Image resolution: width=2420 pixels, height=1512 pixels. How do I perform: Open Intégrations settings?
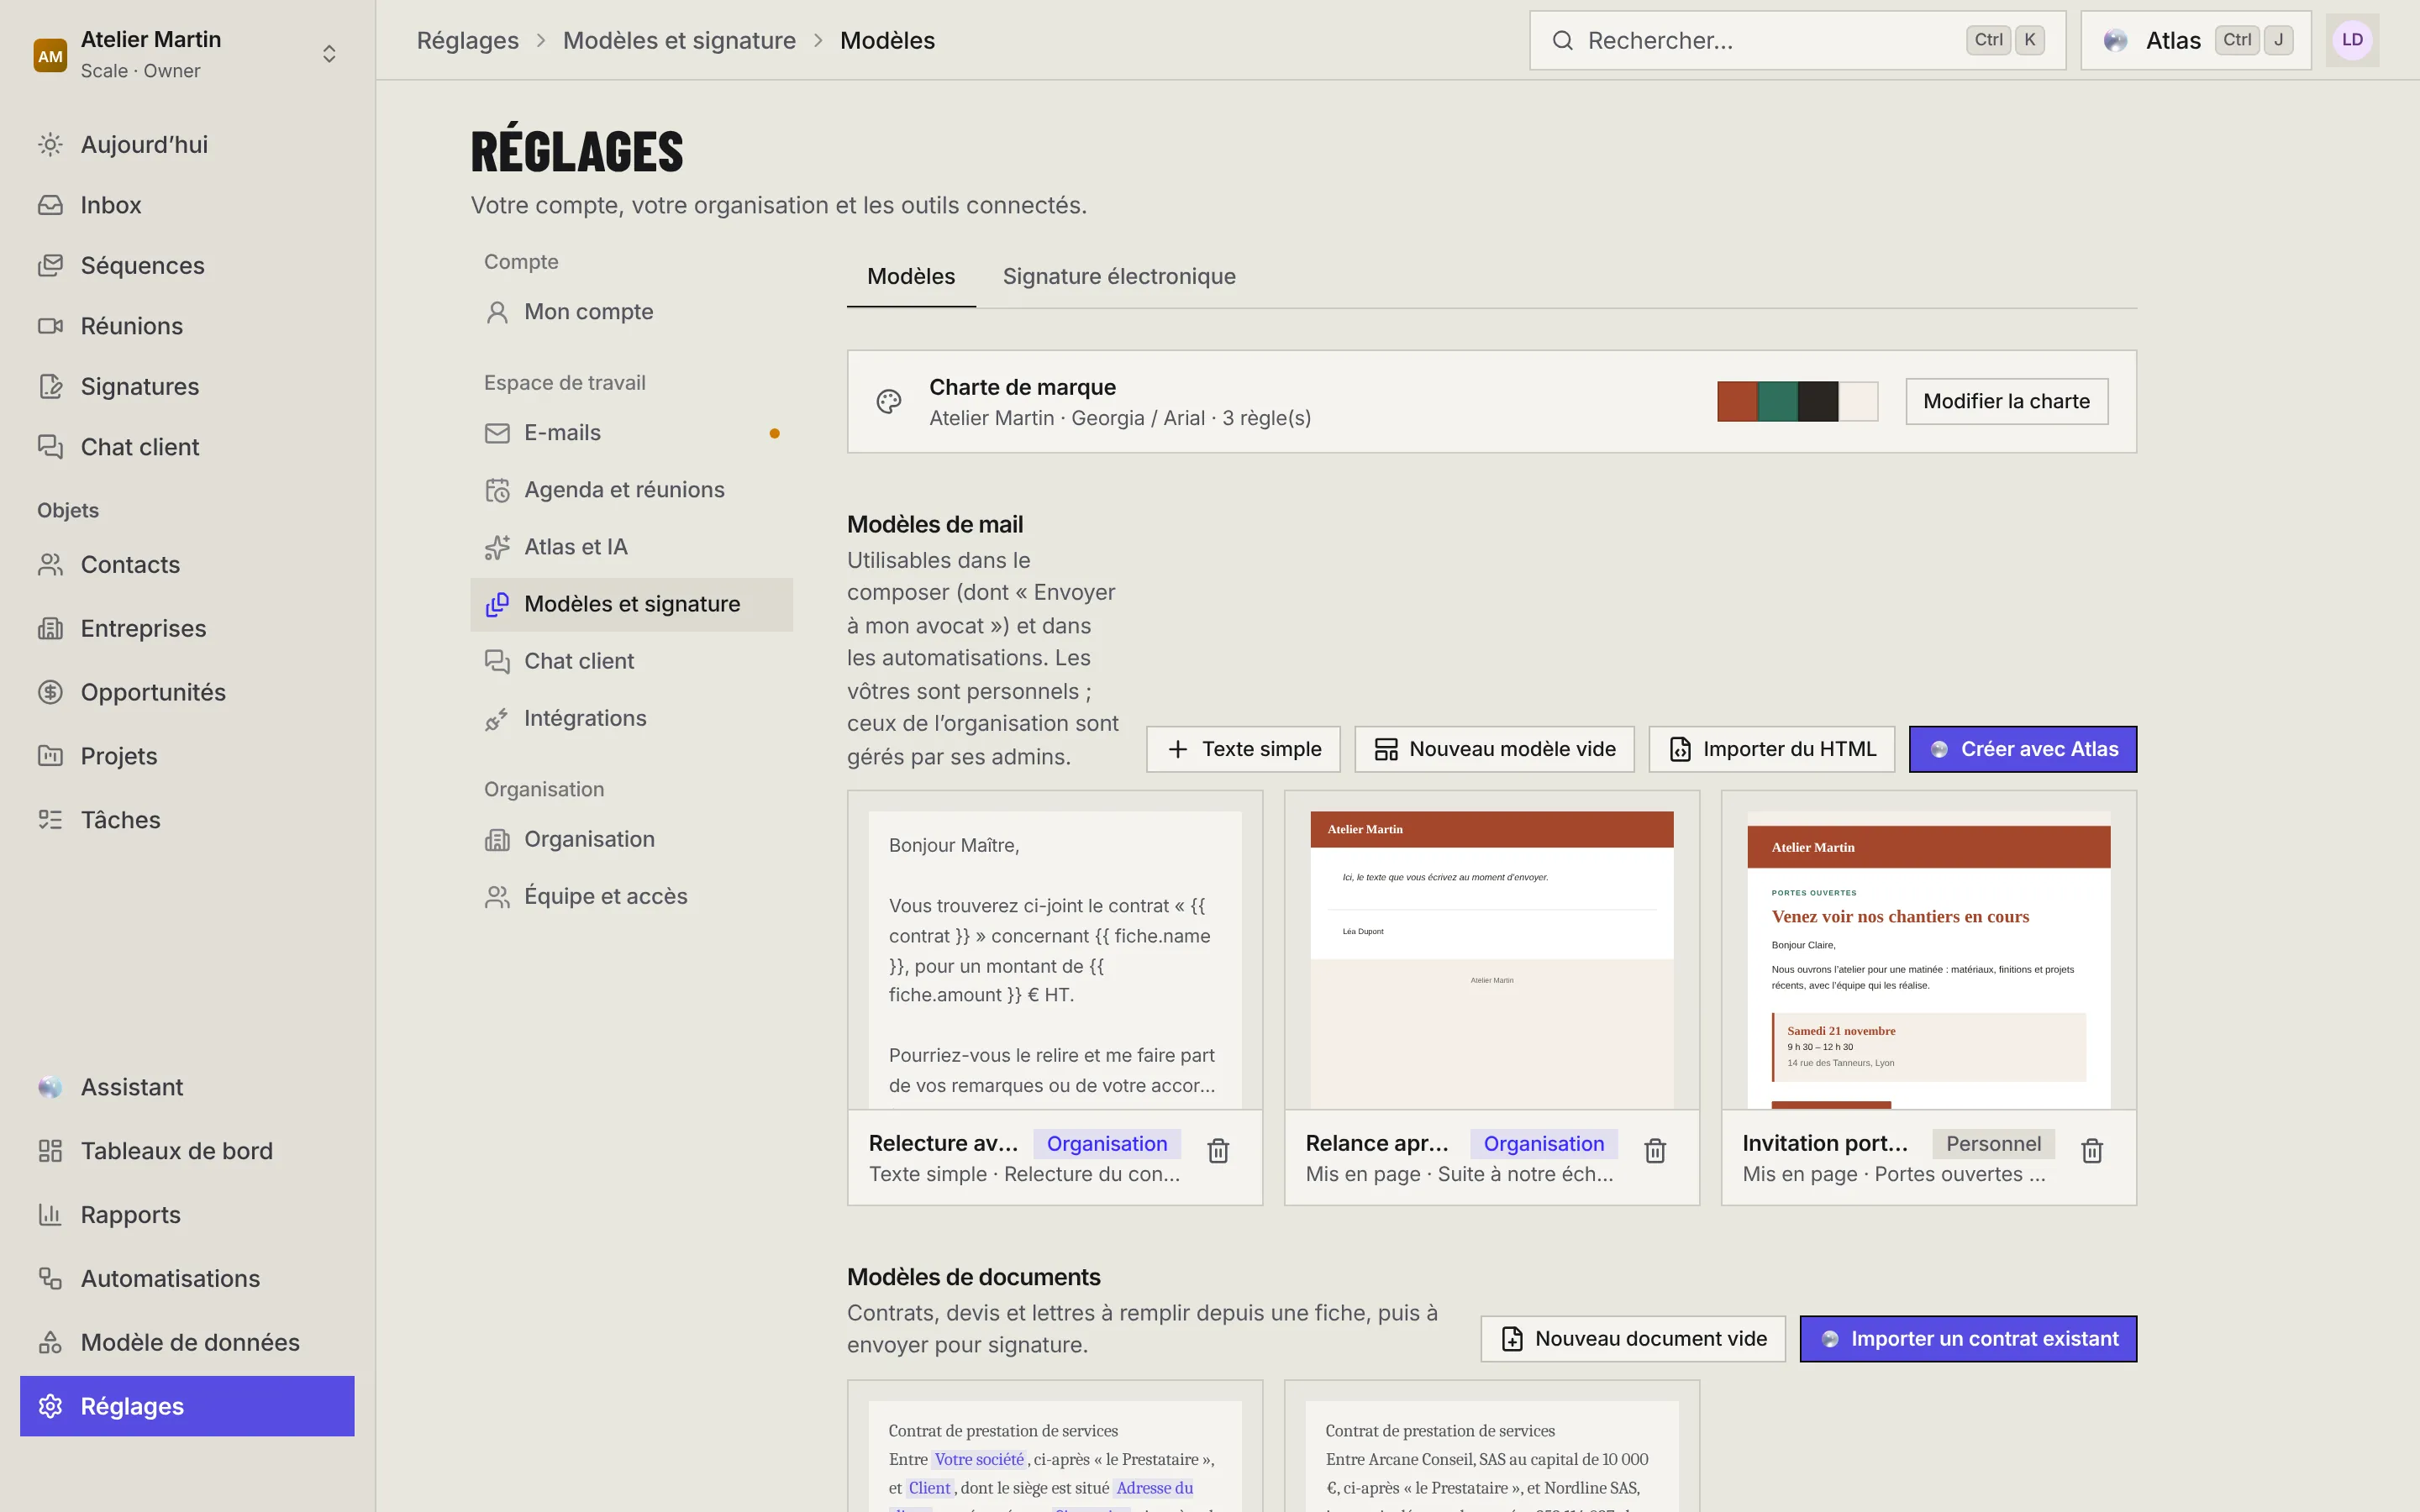[x=632, y=718]
